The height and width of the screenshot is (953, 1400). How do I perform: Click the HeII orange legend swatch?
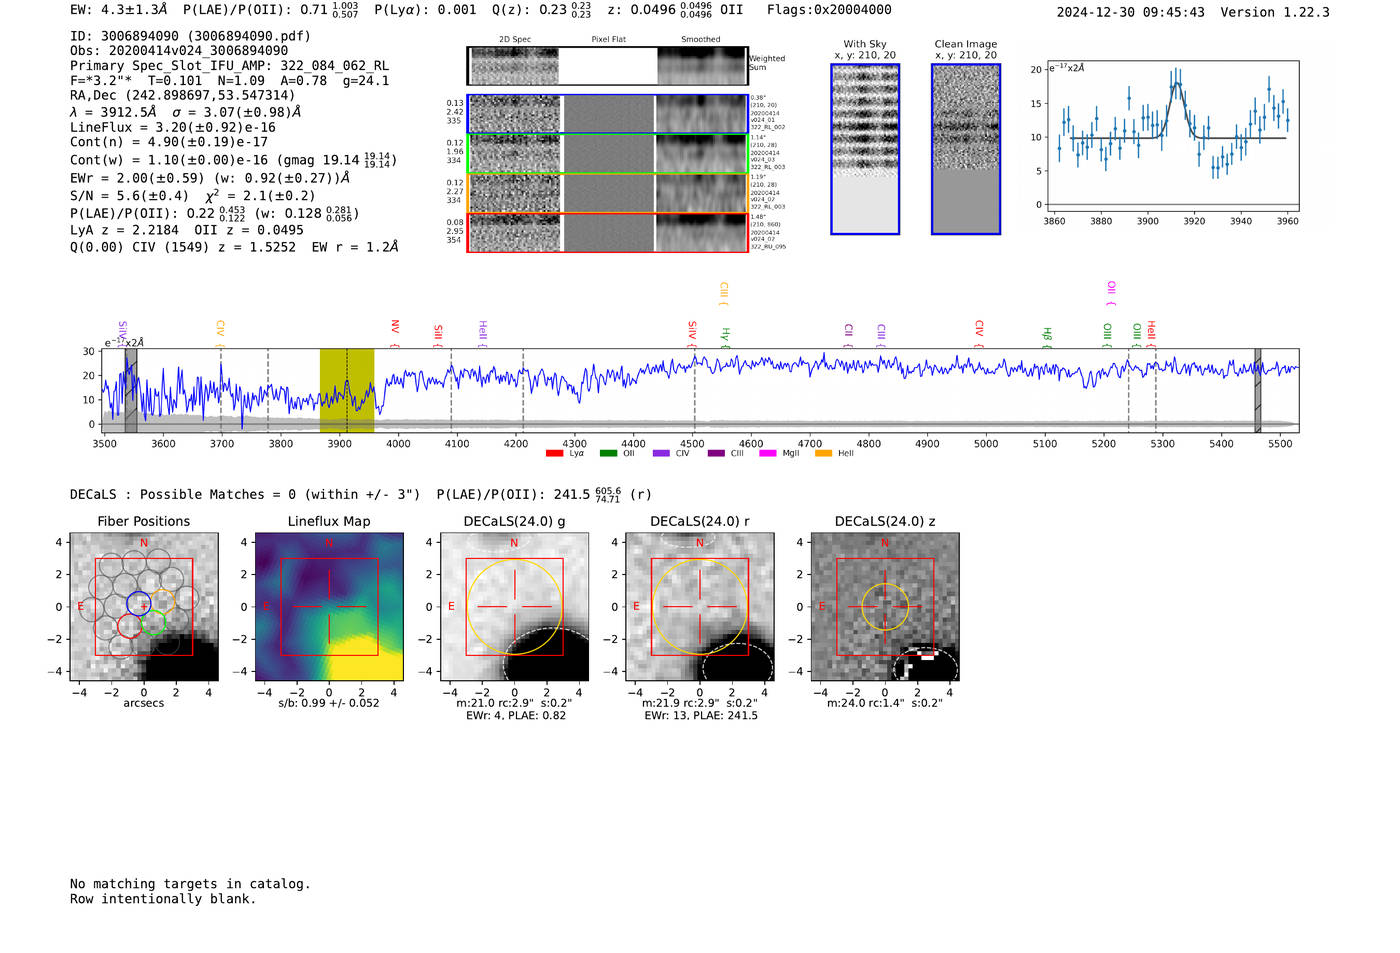pos(823,453)
